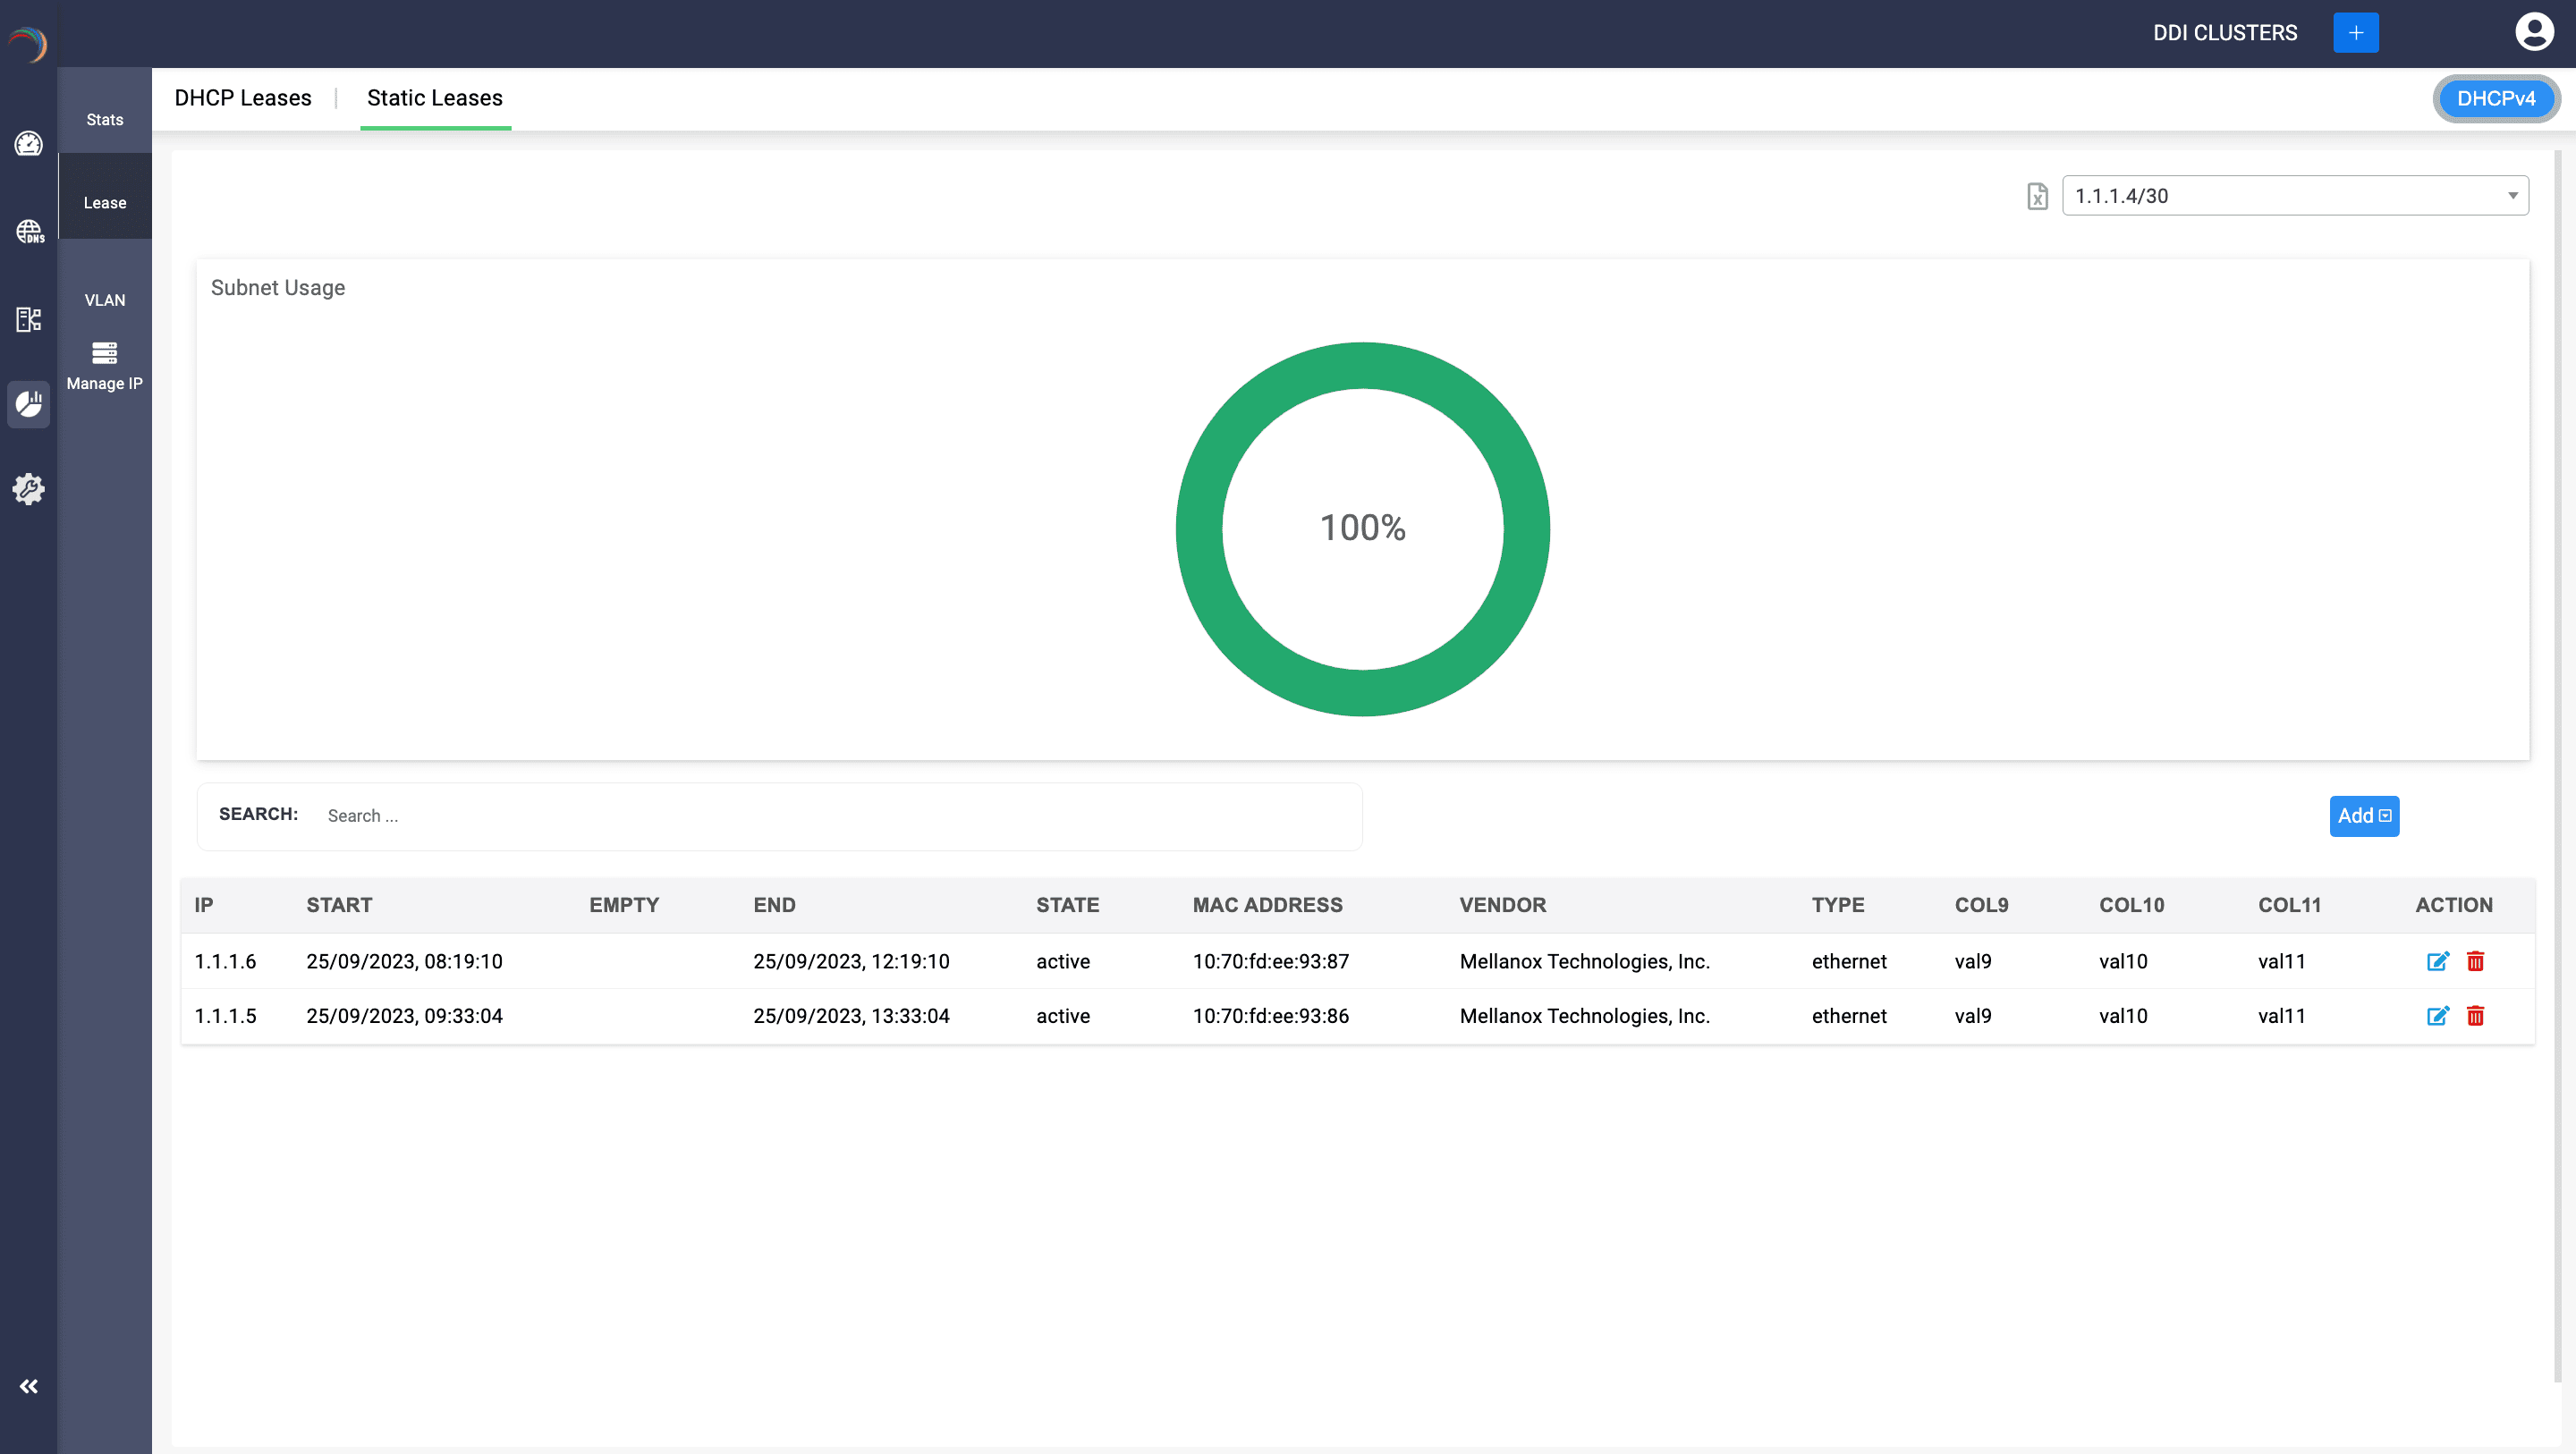Delete the lease for 1.1.1.5
2576x1454 pixels.
2476,1015
